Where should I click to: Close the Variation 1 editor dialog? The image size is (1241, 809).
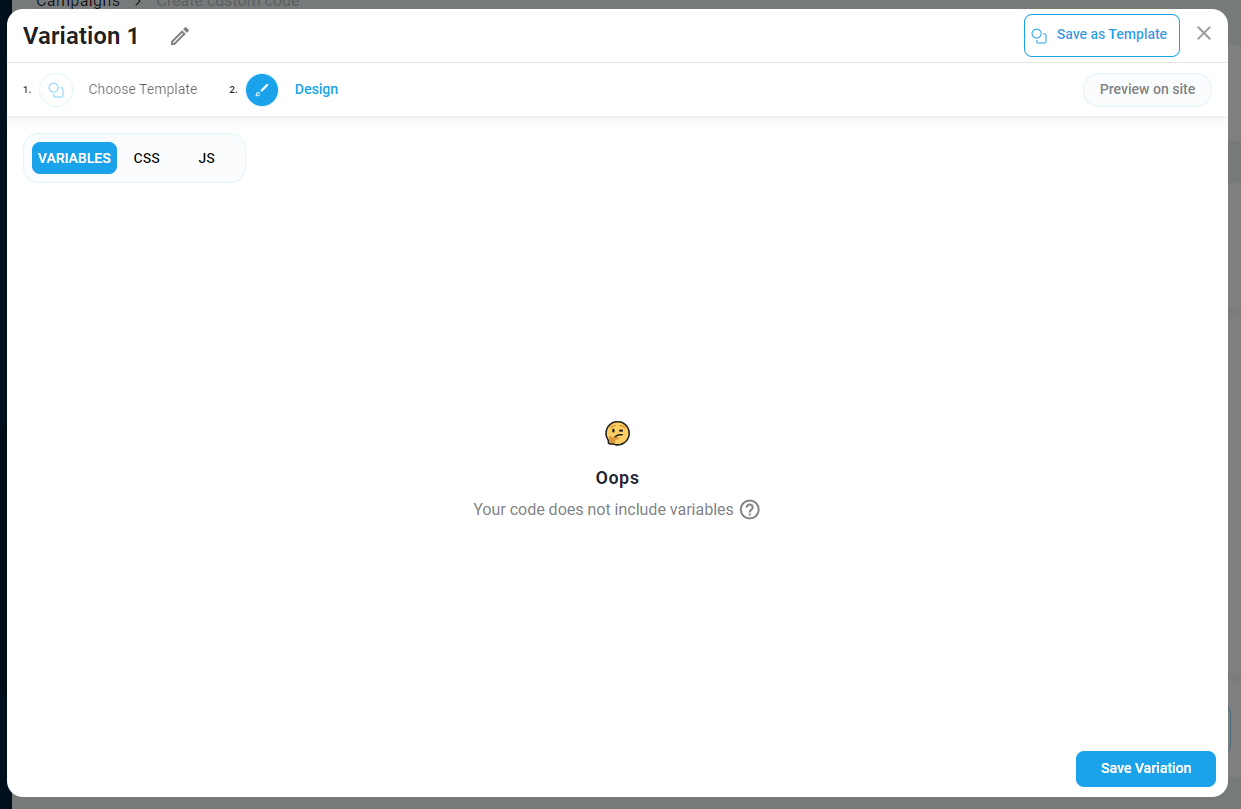[1204, 33]
